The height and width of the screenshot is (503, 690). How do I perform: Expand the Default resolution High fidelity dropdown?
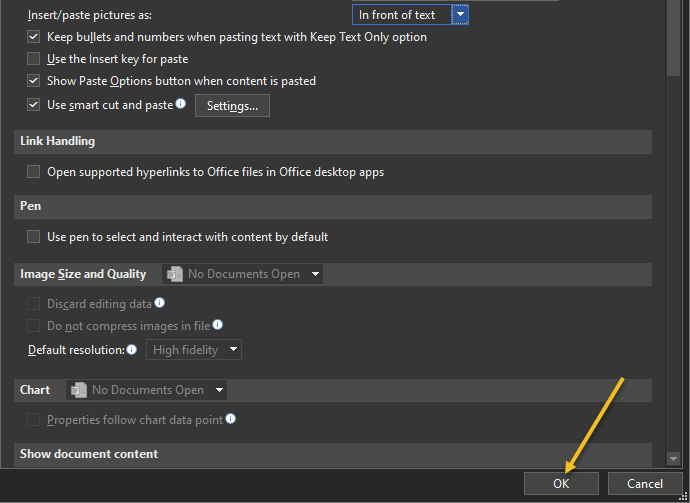tap(233, 350)
